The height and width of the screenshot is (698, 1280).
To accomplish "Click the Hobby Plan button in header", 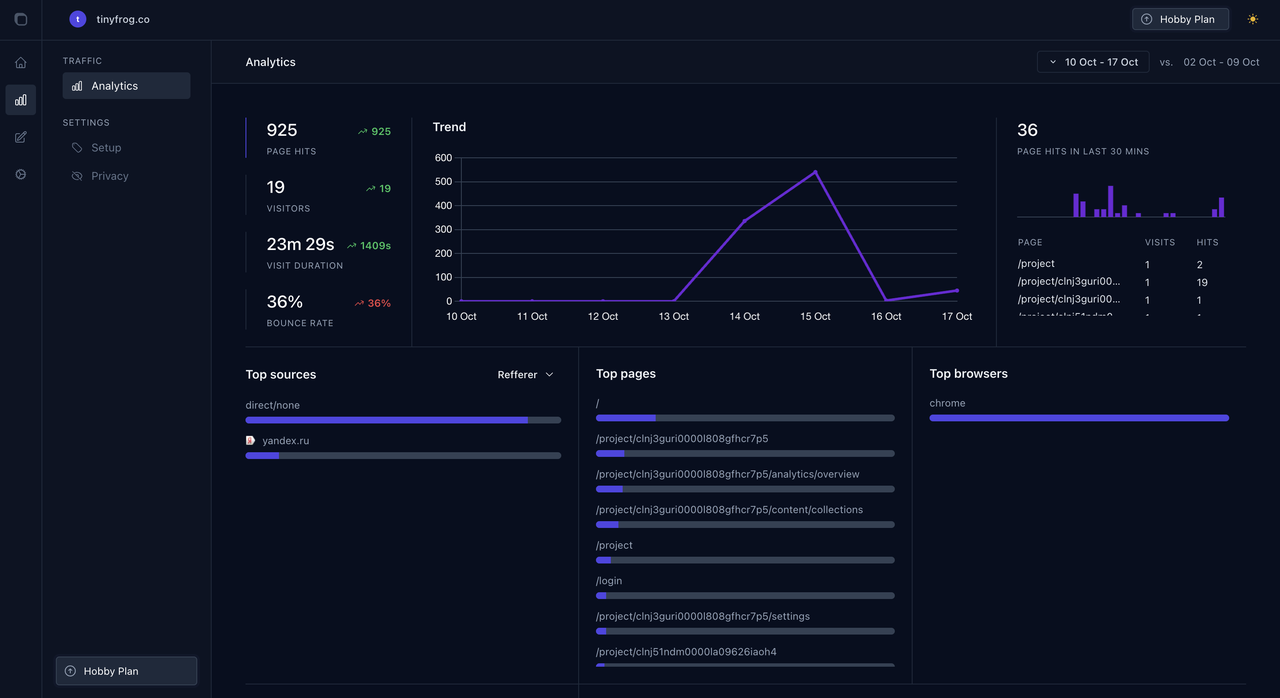I will [1180, 19].
